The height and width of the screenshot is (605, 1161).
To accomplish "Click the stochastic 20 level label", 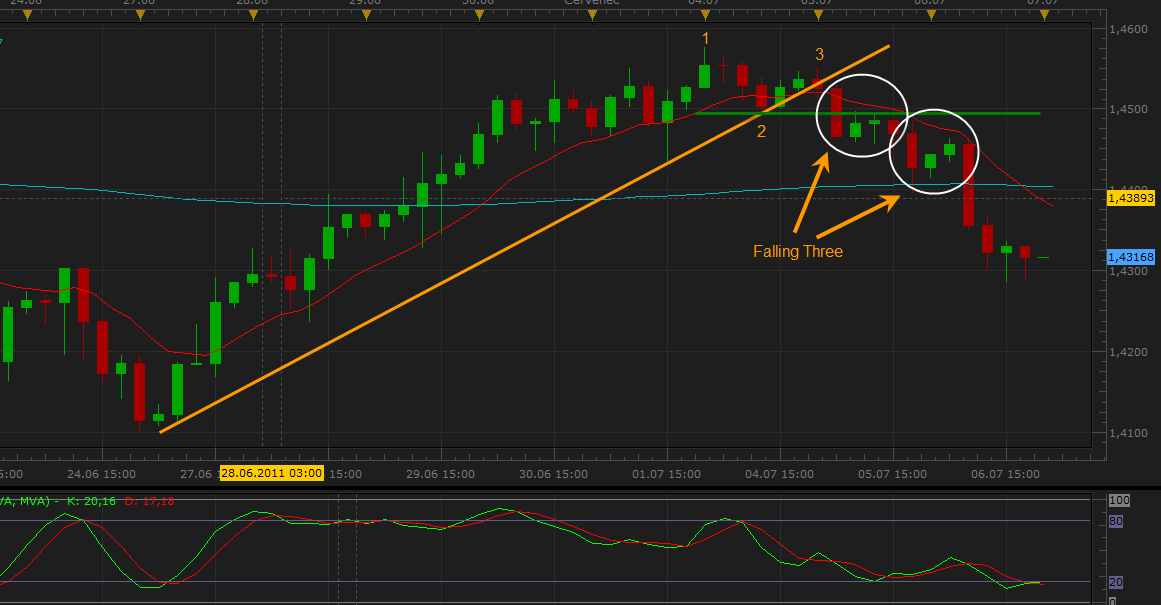I will point(1119,582).
